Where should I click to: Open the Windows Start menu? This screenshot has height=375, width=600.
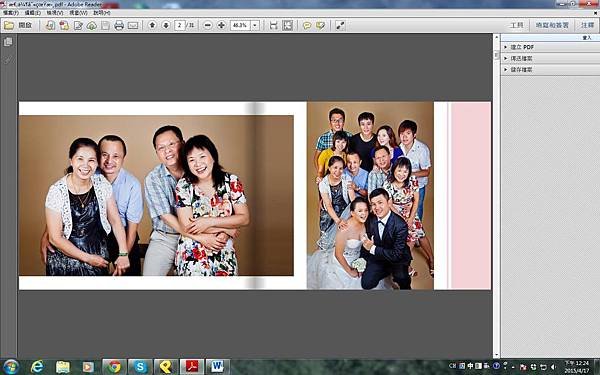tap(10, 367)
